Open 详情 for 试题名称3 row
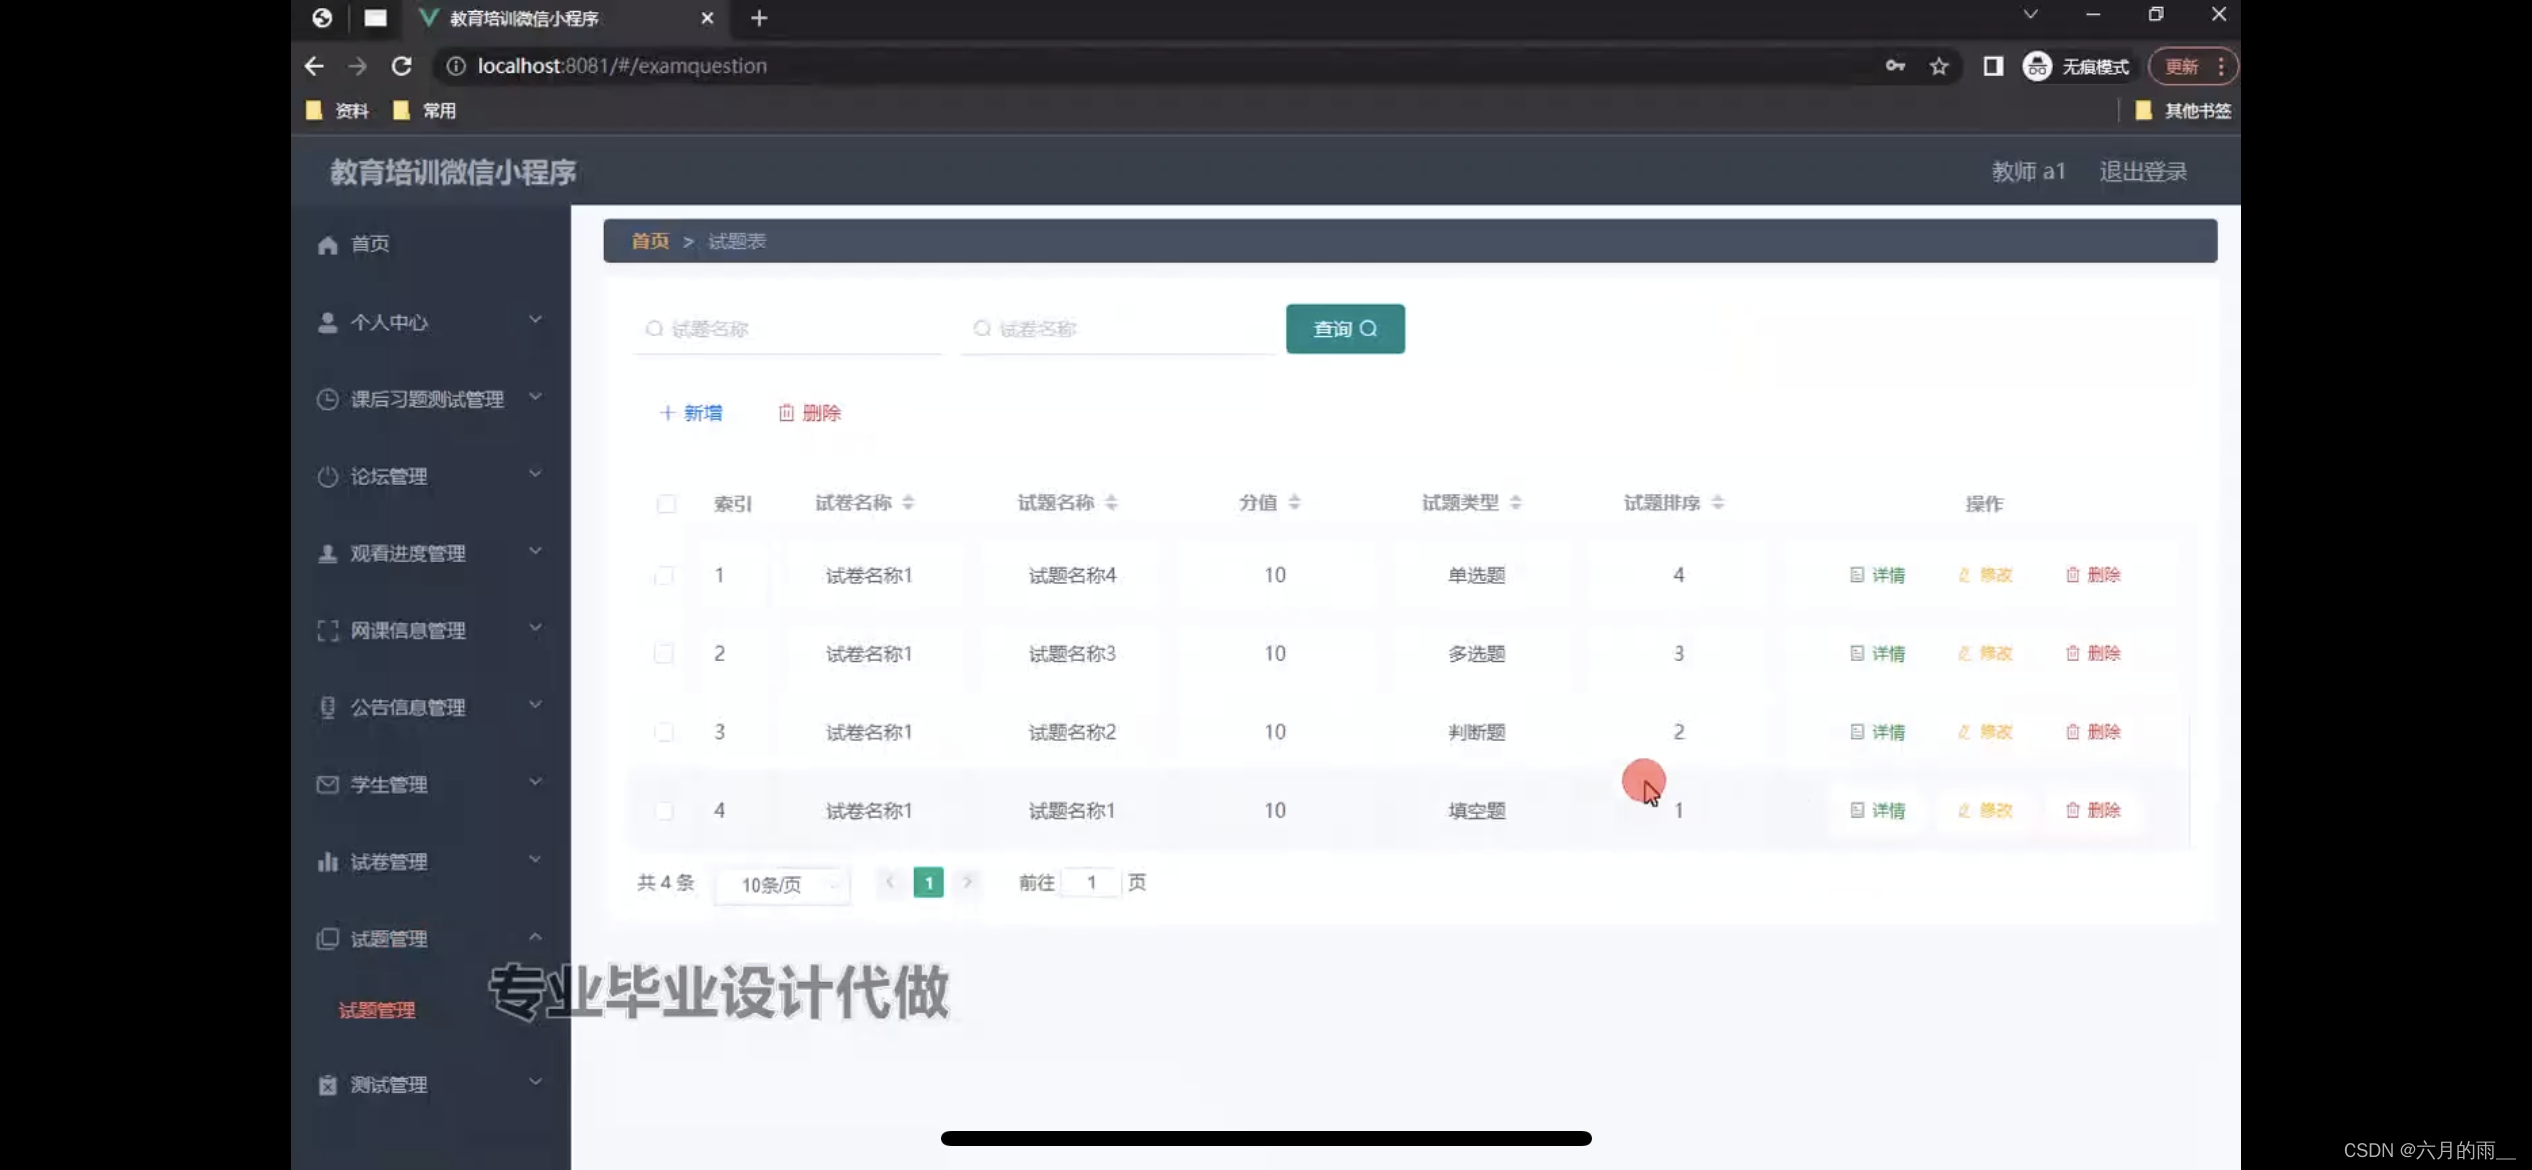This screenshot has height=1170, width=2532. (x=1877, y=653)
